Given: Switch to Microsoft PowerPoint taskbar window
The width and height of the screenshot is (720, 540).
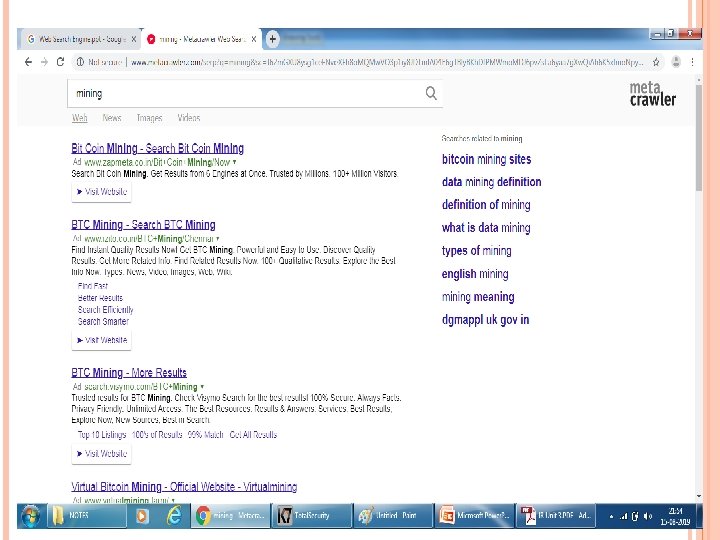Looking at the screenshot, I should pyautogui.click(x=474, y=516).
